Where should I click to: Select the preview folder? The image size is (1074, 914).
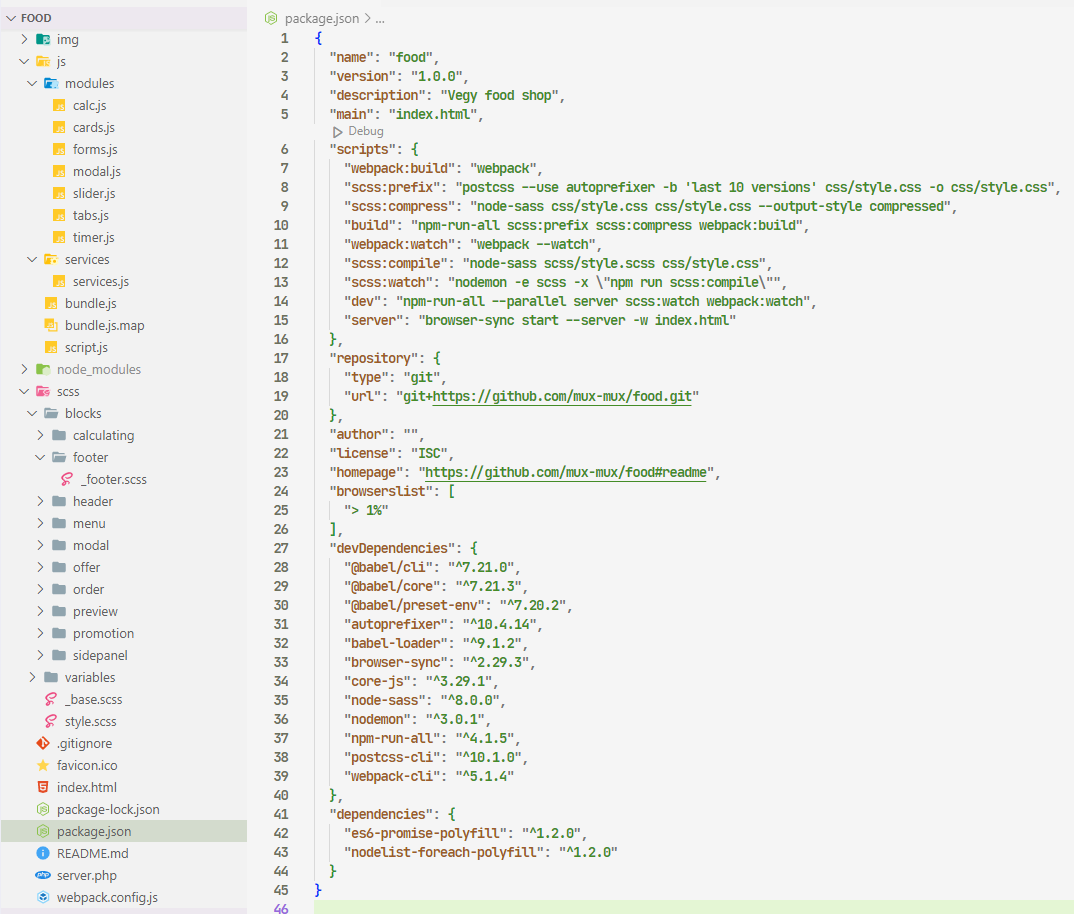pos(95,611)
